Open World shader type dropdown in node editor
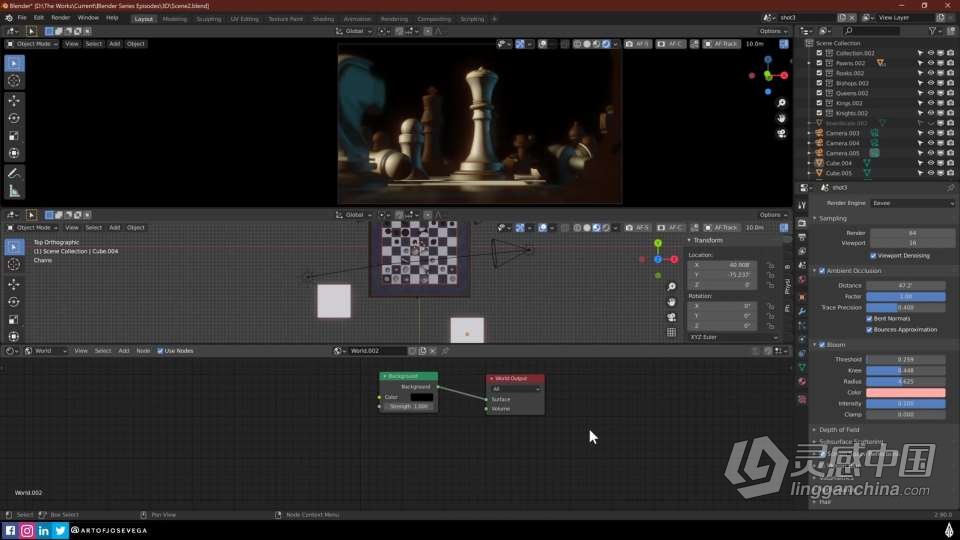 46,351
